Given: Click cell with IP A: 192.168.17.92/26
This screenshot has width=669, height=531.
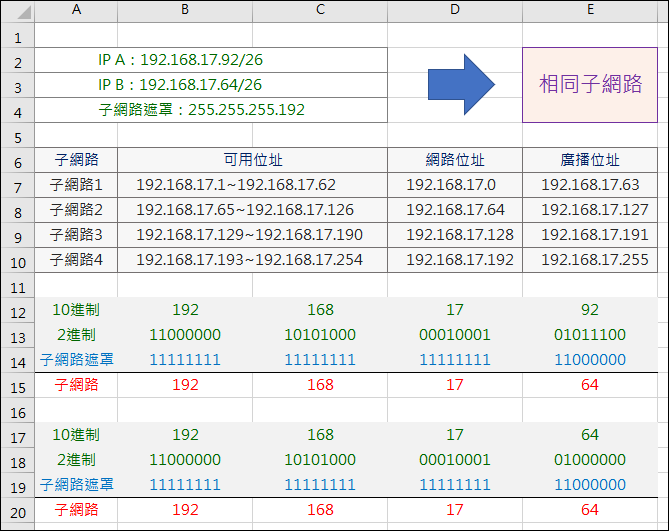Looking at the screenshot, I should pos(211,60).
